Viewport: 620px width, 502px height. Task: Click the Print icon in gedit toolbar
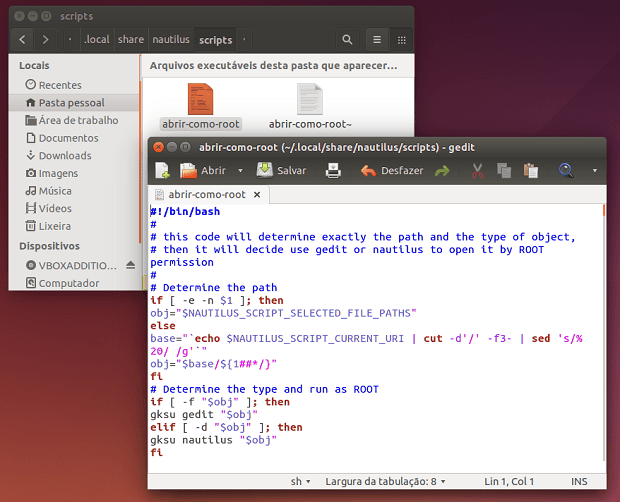[333, 171]
